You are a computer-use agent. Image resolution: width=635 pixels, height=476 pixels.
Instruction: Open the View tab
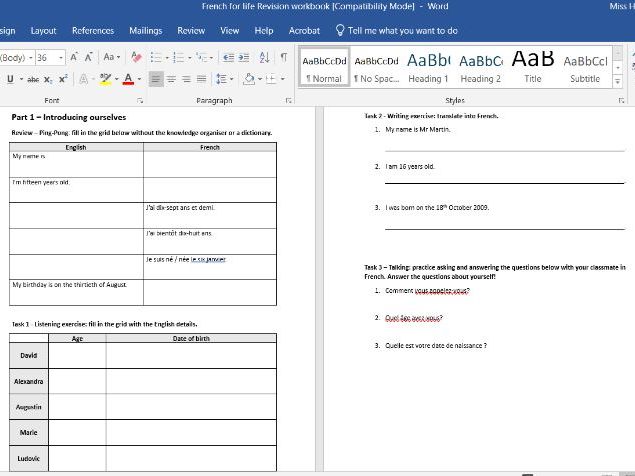coord(230,31)
